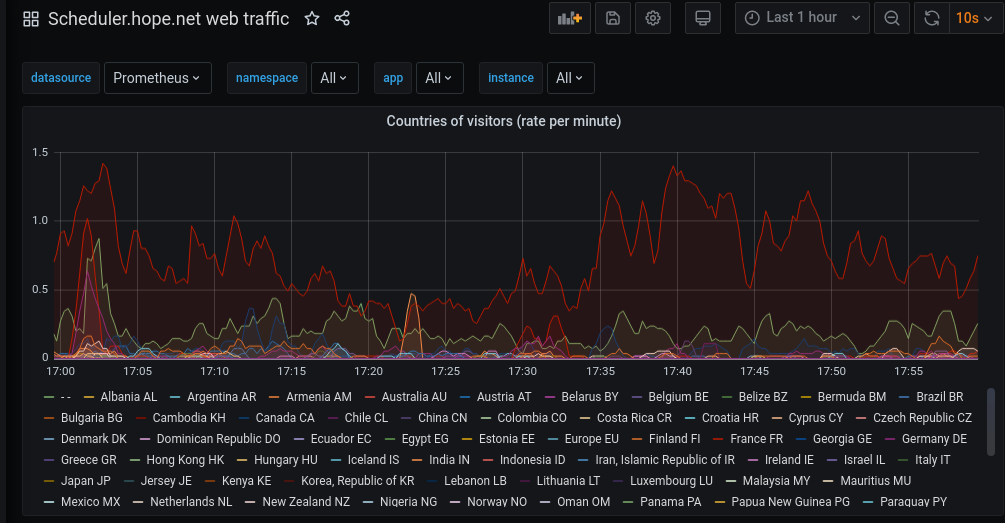Viewport: 1005px width, 523px height.
Task: Select Luxembourg LU legend entry
Action: [671, 481]
